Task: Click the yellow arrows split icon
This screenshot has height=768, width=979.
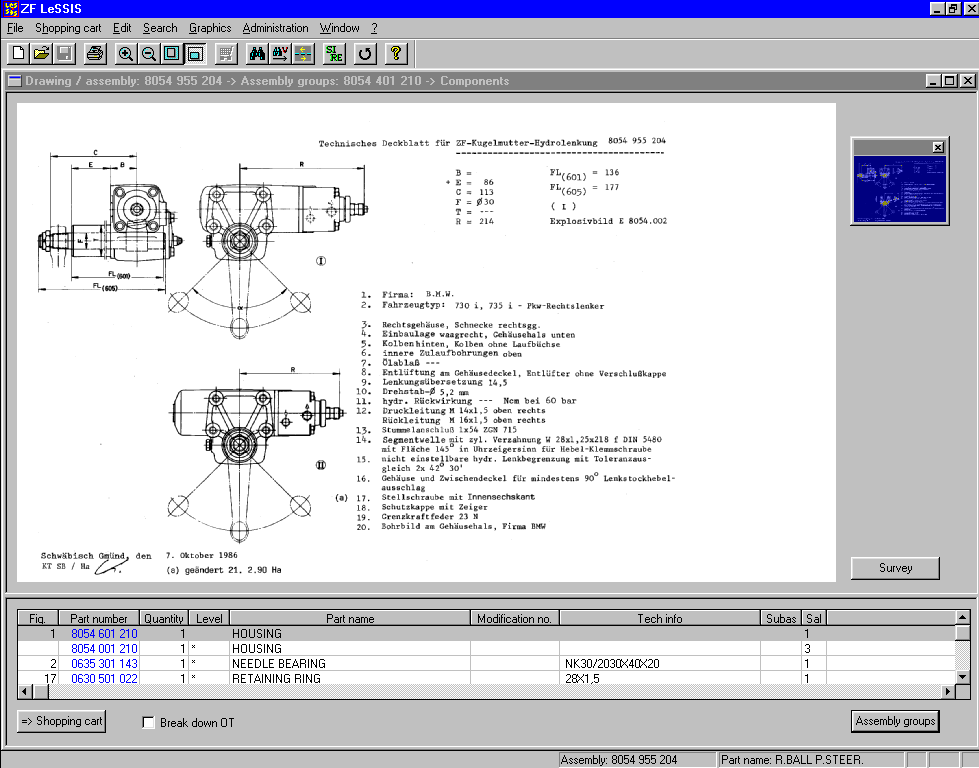Action: (303, 54)
